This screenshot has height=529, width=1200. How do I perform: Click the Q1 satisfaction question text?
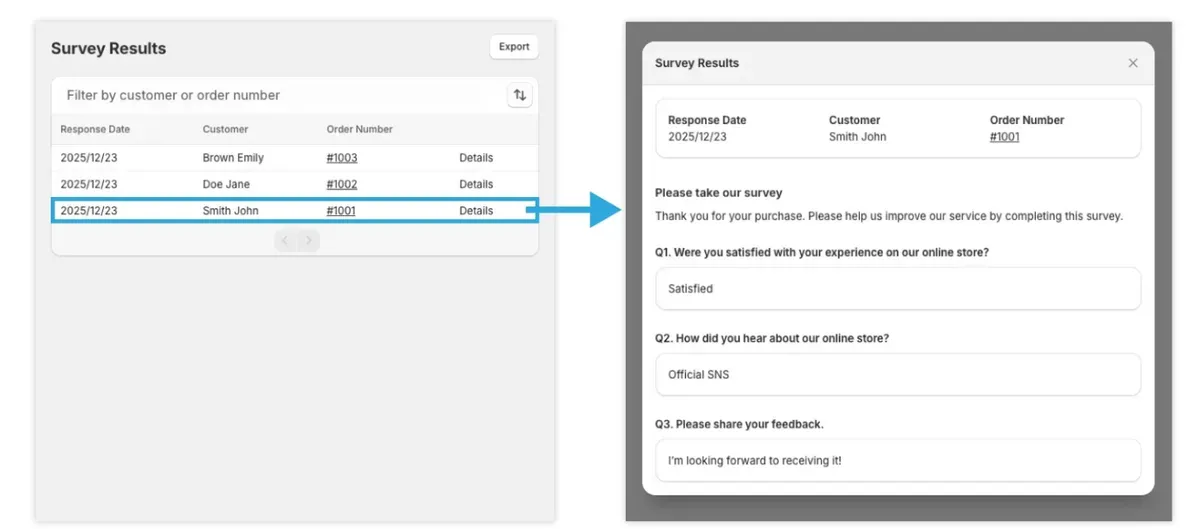click(x=822, y=253)
